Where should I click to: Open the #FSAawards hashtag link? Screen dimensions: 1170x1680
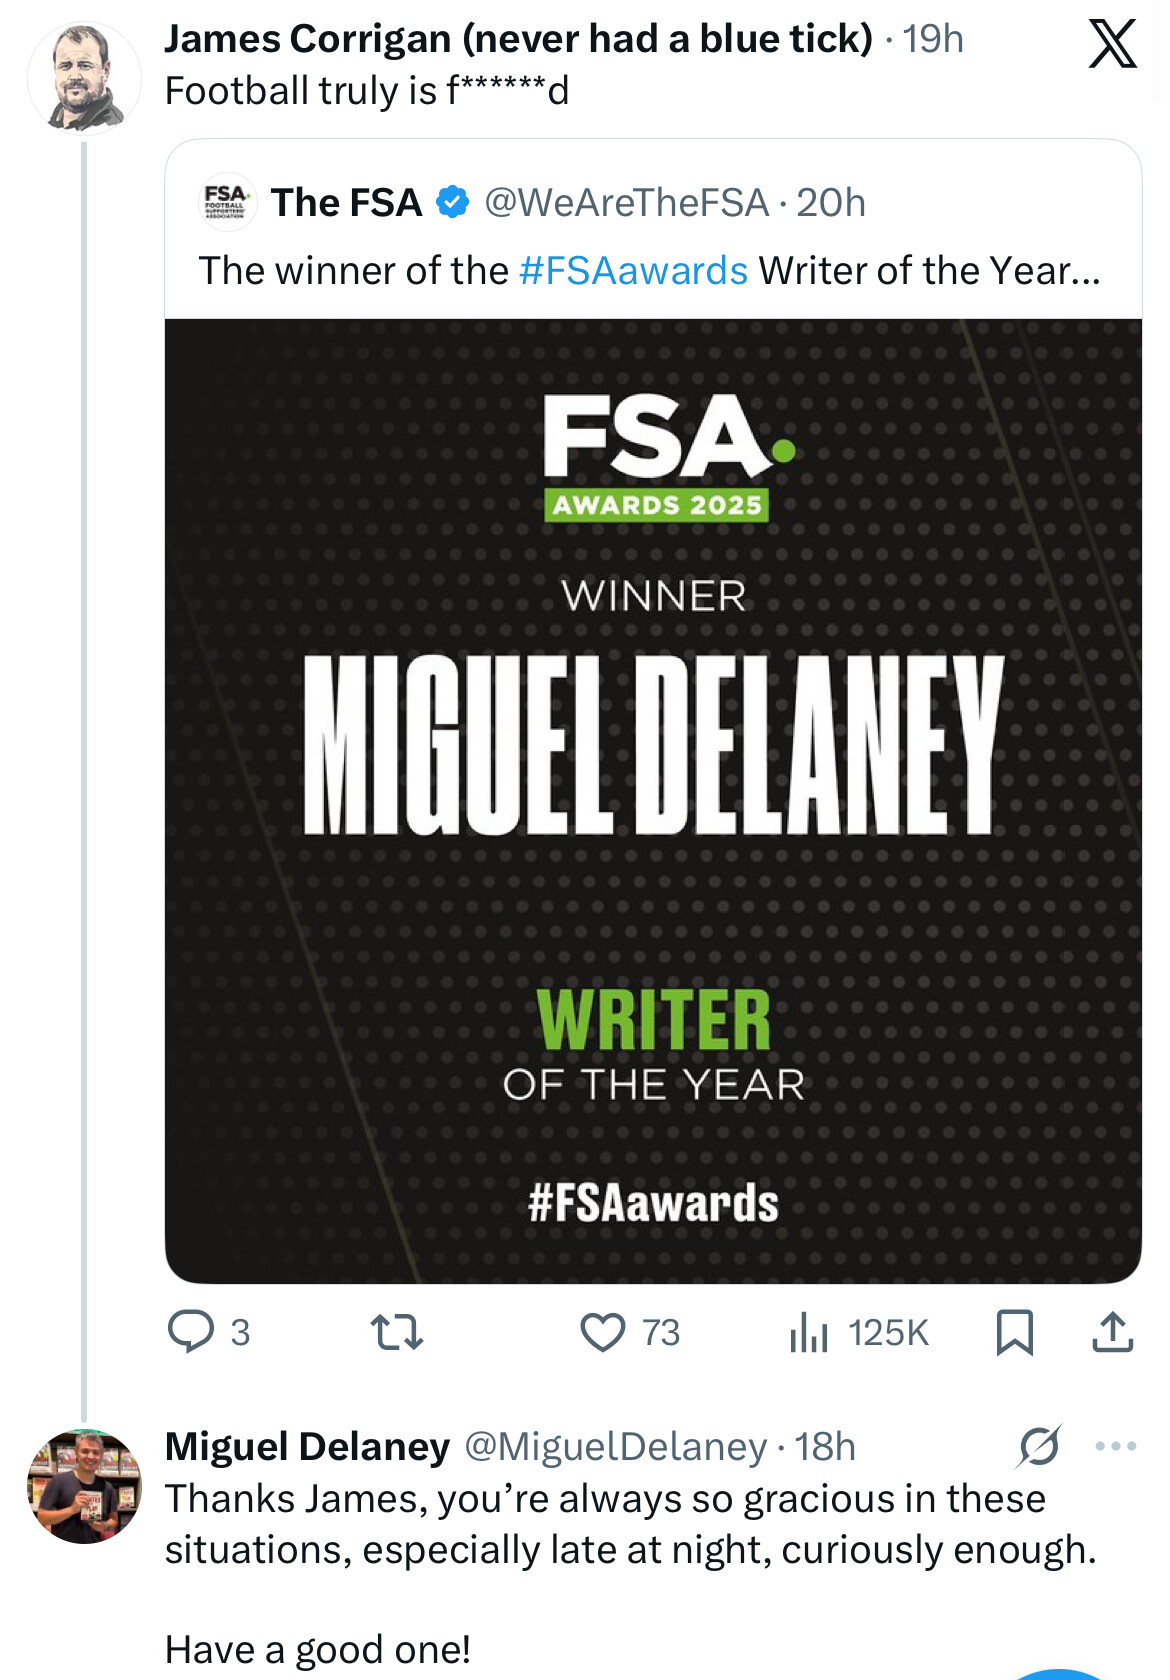pyautogui.click(x=633, y=271)
